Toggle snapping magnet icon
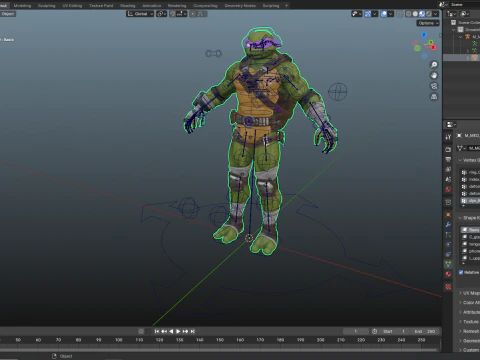 pos(172,14)
